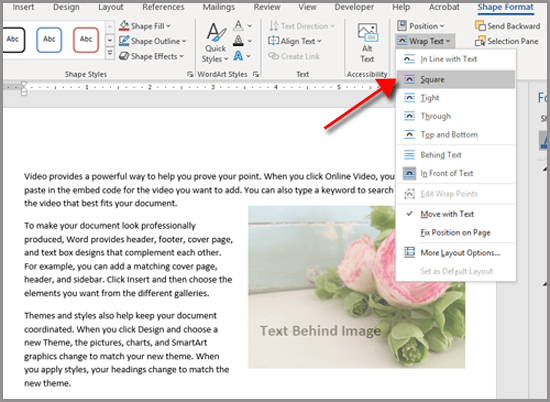
Task: Click the Top and Bottom wrap icon
Action: click(409, 134)
